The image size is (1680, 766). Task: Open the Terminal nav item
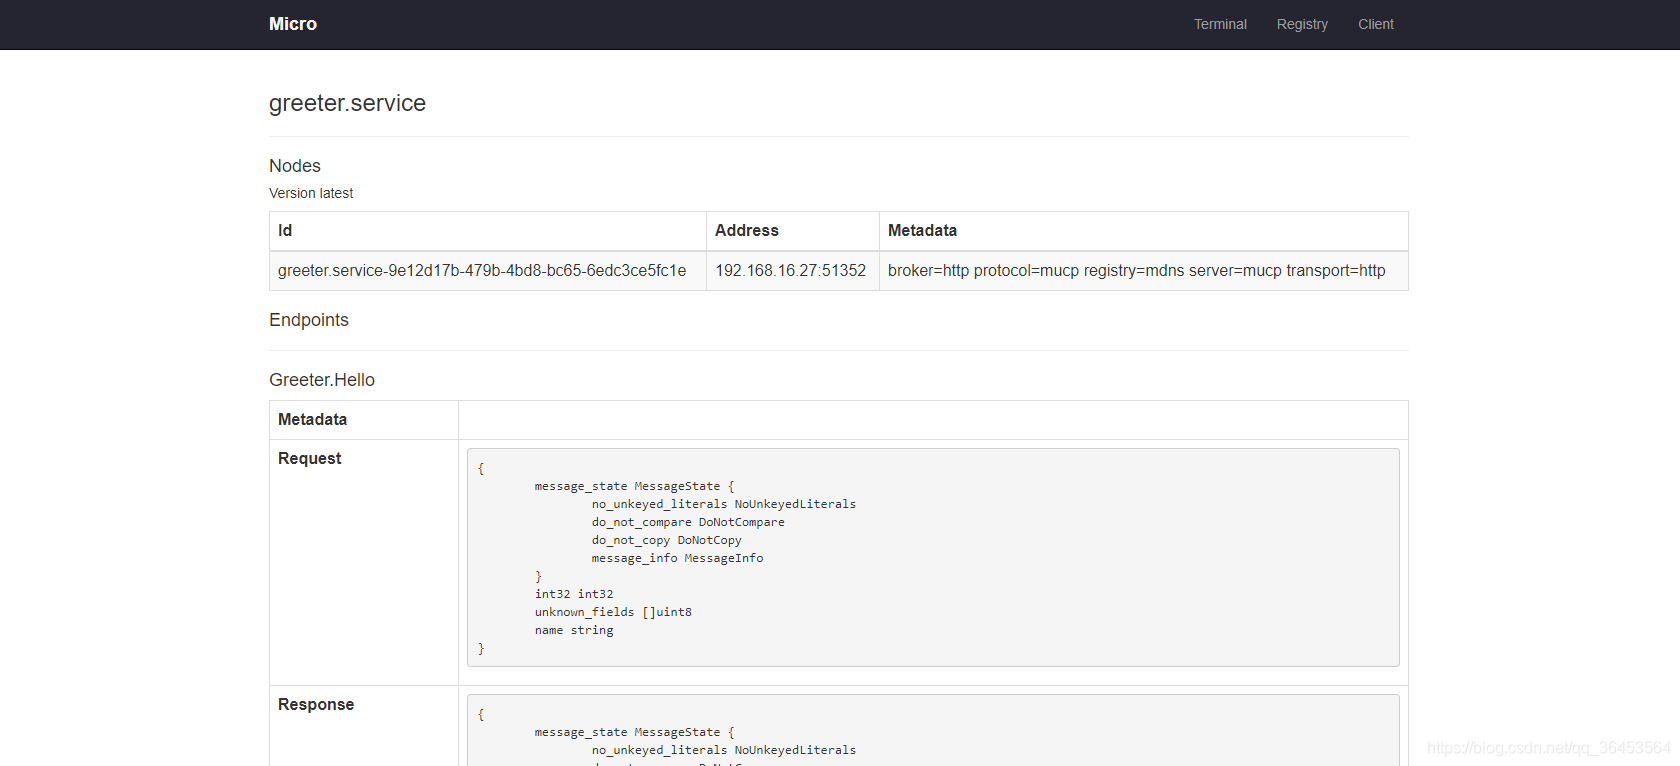click(1220, 24)
